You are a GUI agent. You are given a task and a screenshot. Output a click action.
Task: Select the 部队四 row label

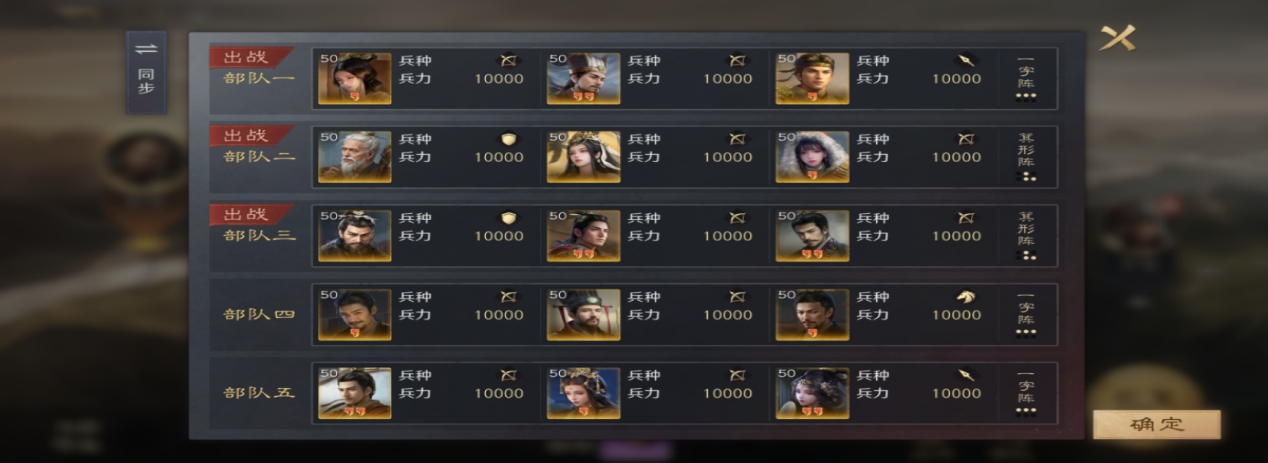(x=259, y=315)
